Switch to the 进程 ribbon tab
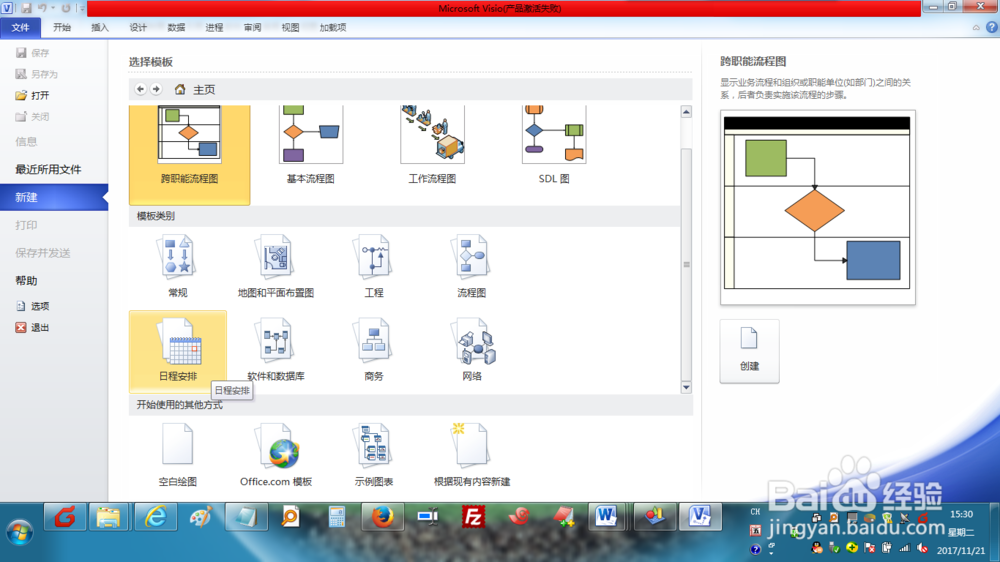The height and width of the screenshot is (562, 1000). pyautogui.click(x=214, y=27)
